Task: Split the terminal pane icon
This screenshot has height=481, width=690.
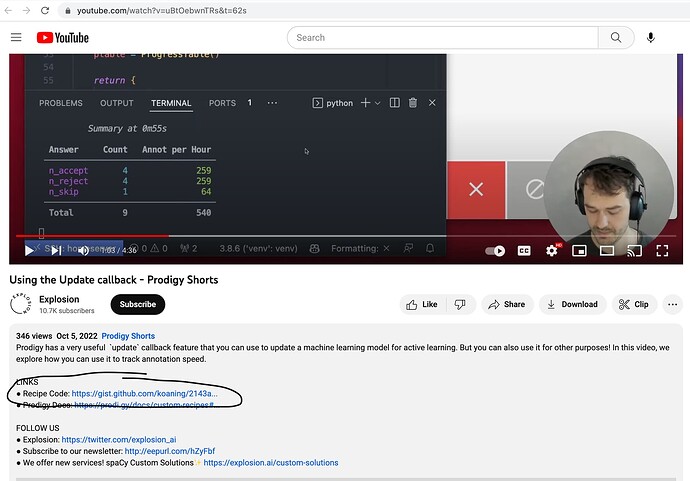Action: click(395, 103)
